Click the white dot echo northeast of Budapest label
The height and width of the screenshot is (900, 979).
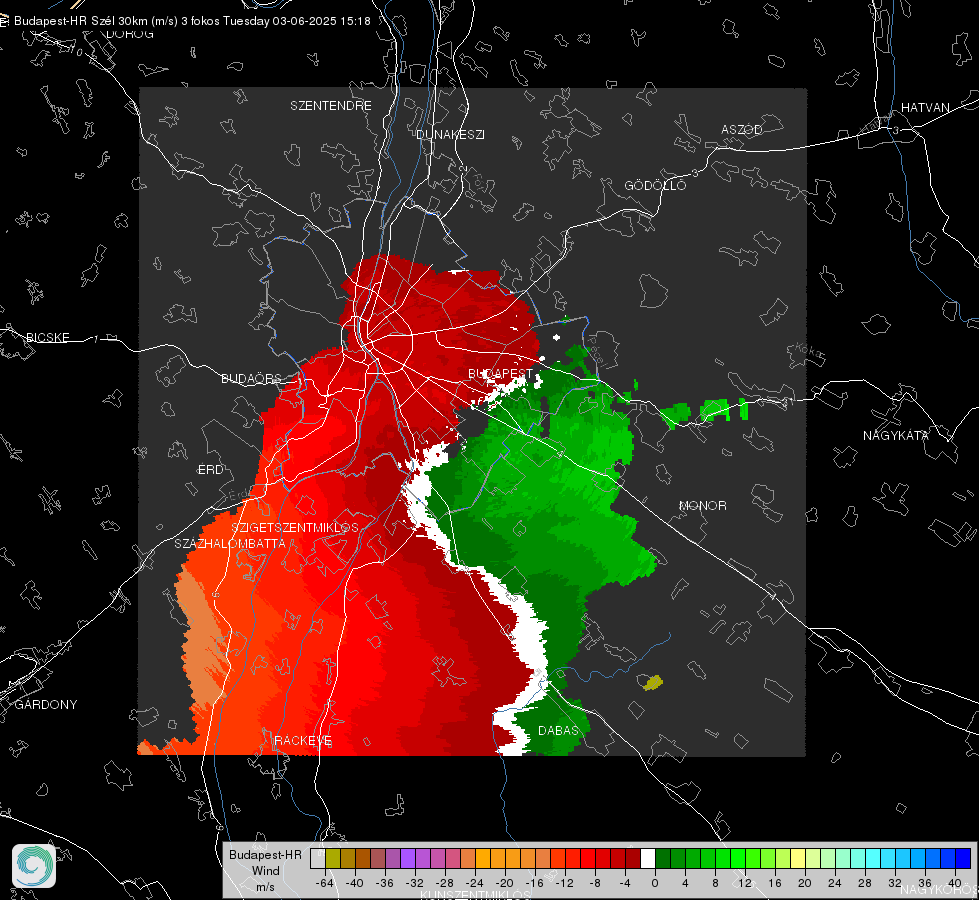[x=556, y=337]
